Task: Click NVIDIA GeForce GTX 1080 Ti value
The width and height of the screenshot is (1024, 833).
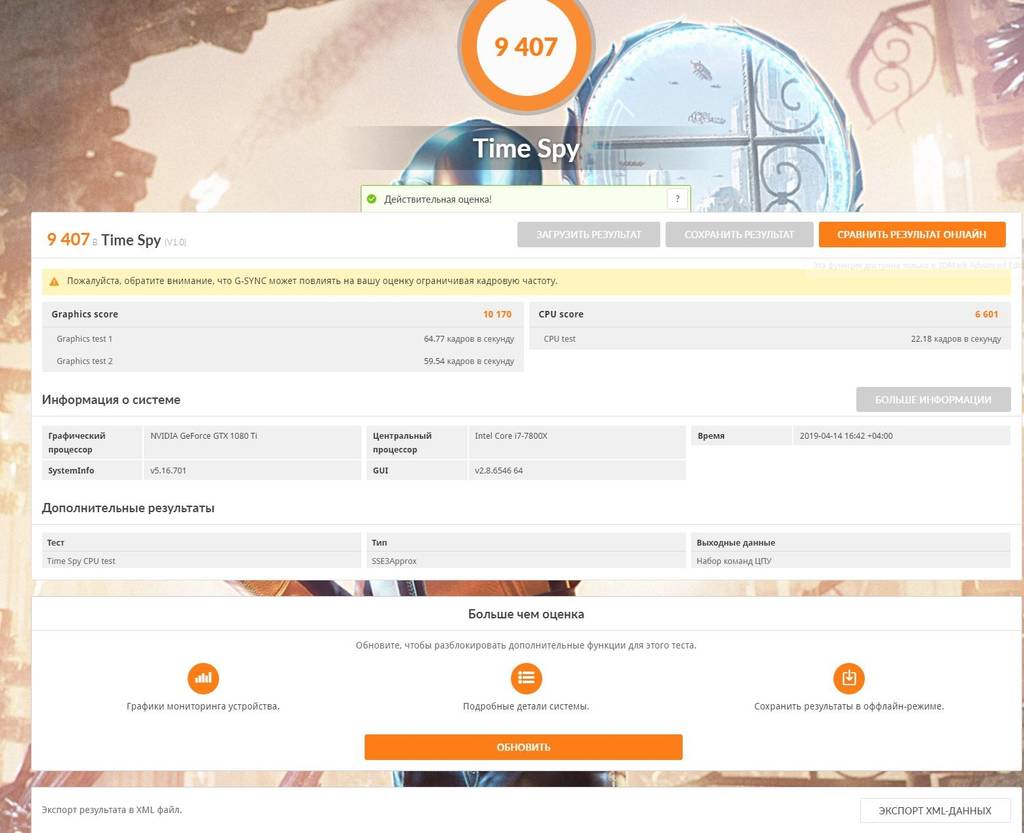Action: (204, 435)
